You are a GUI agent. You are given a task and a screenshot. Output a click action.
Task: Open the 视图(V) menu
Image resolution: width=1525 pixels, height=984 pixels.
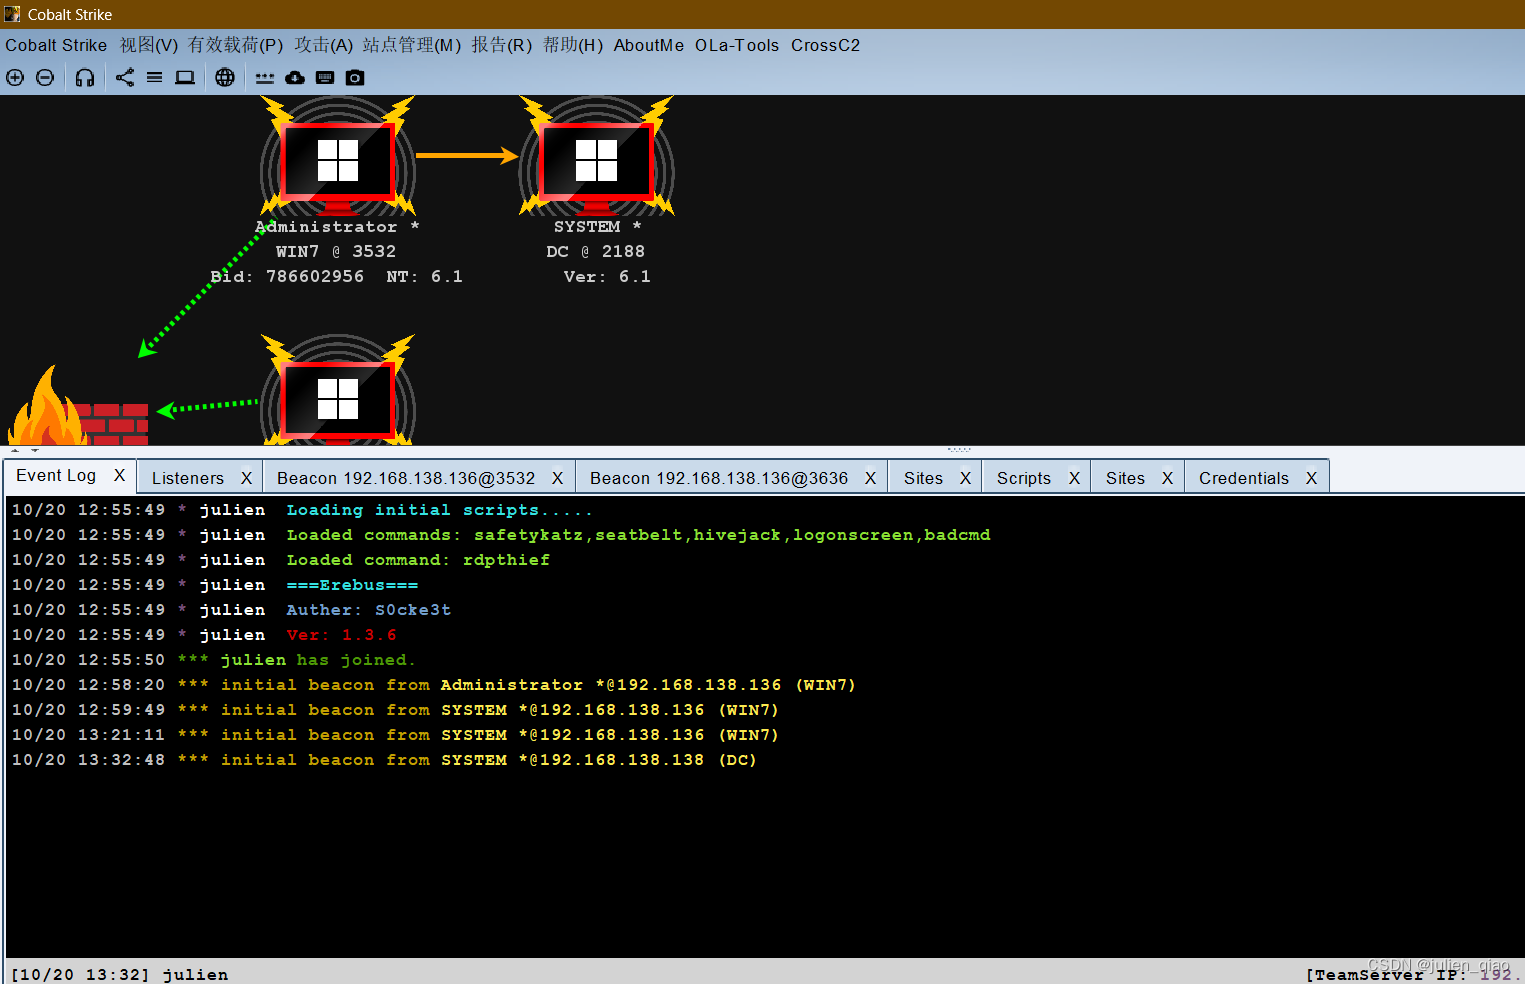point(149,45)
